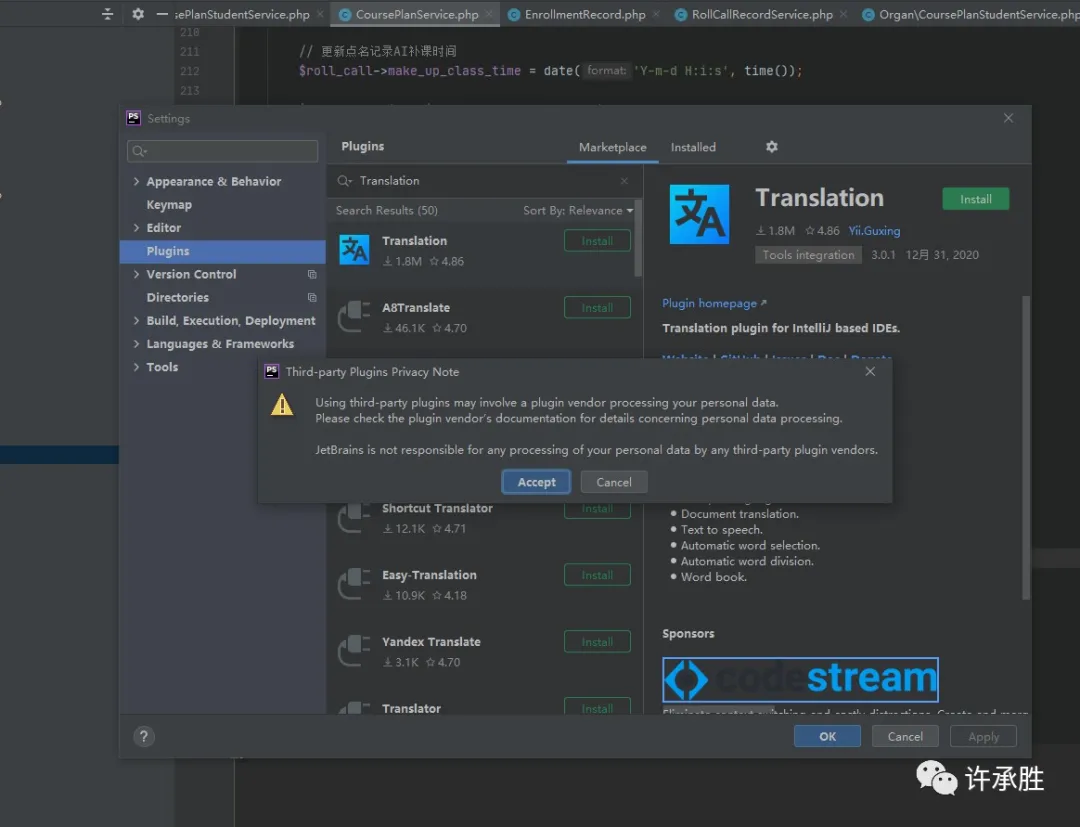The image size is (1080, 827).
Task: Click the settings search field
Action: pyautogui.click(x=222, y=151)
